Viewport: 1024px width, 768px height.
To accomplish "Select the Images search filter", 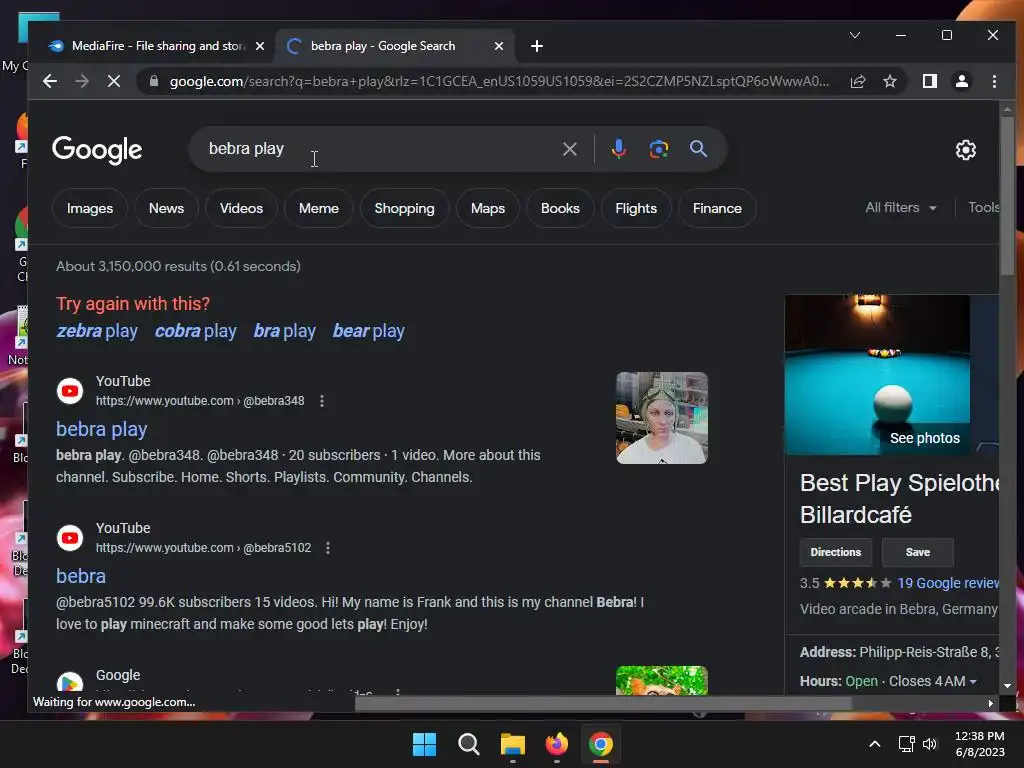I will click(x=89, y=208).
